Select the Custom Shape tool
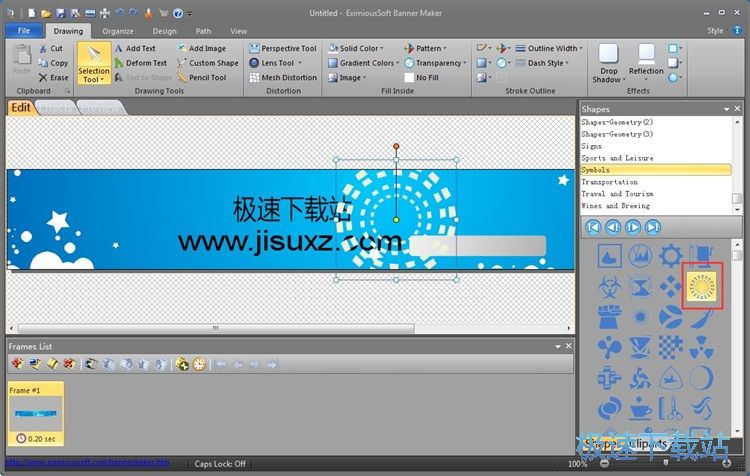The height and width of the screenshot is (476, 750). [x=208, y=63]
